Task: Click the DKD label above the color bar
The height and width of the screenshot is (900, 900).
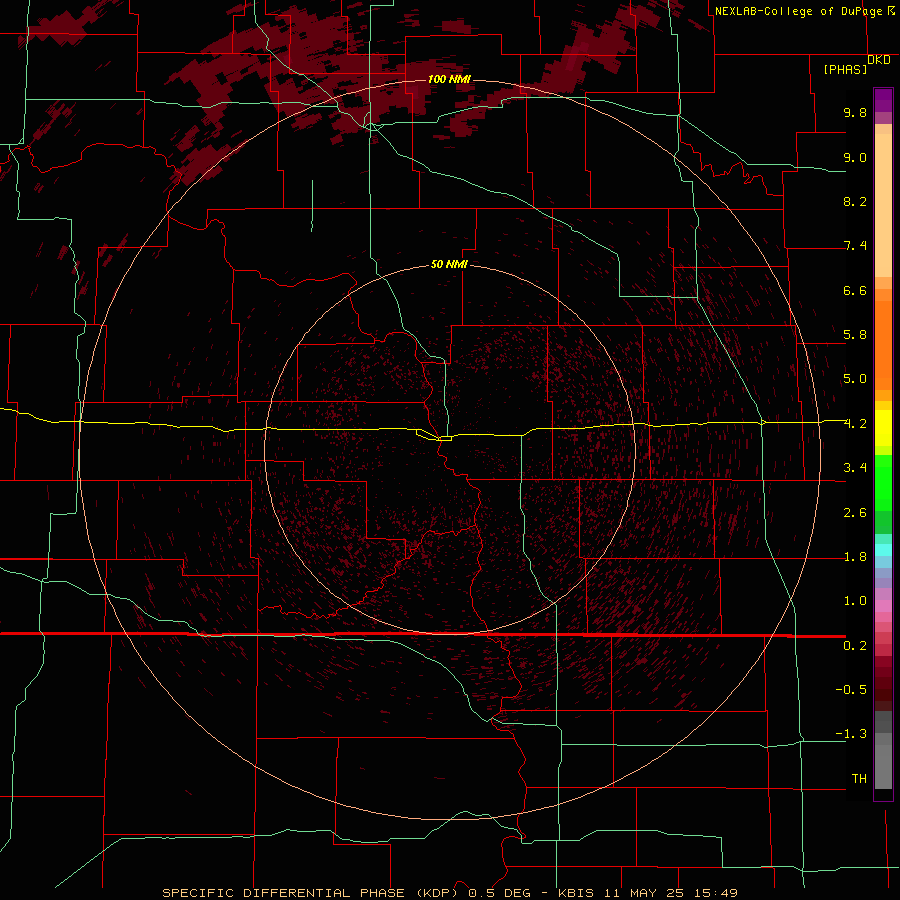Action: [x=879, y=60]
